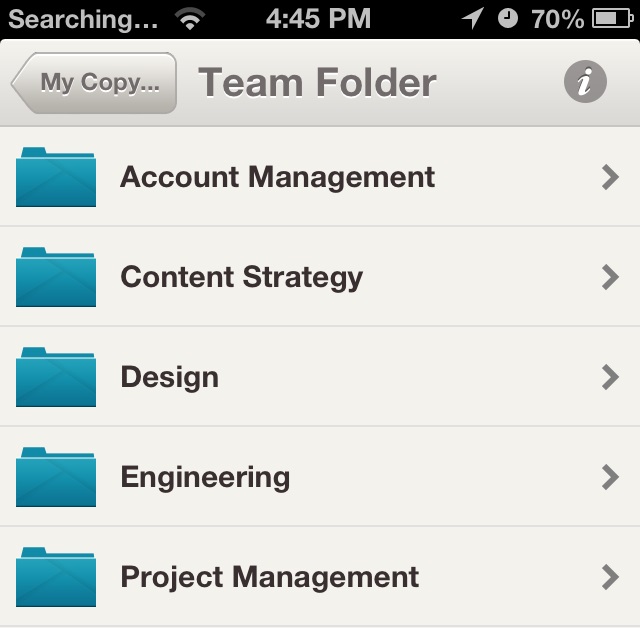This screenshot has height=628, width=640.
Task: Tap the battery indicator icon
Action: [613, 19]
